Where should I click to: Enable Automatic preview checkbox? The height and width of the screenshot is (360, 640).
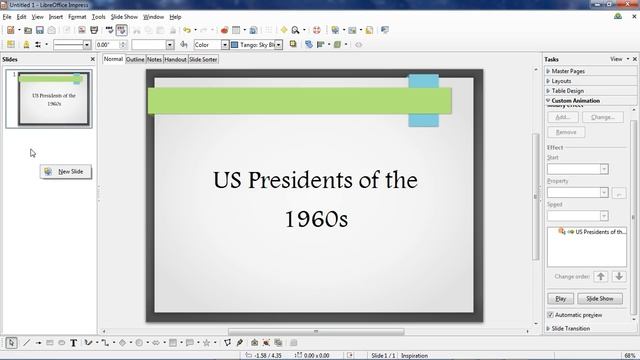click(x=550, y=315)
